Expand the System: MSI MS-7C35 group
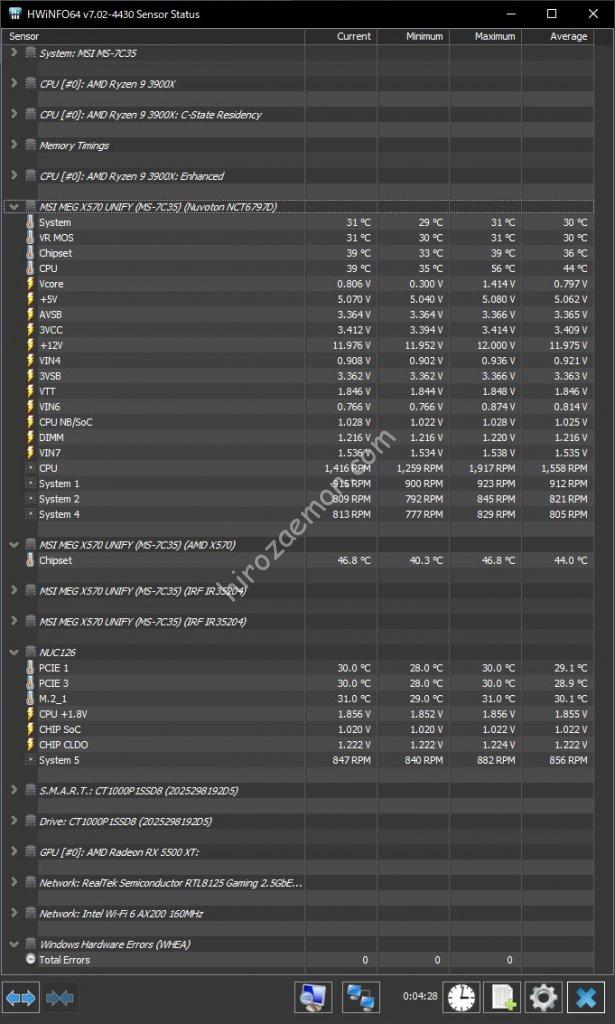This screenshot has width=615, height=1024. pos(14,52)
